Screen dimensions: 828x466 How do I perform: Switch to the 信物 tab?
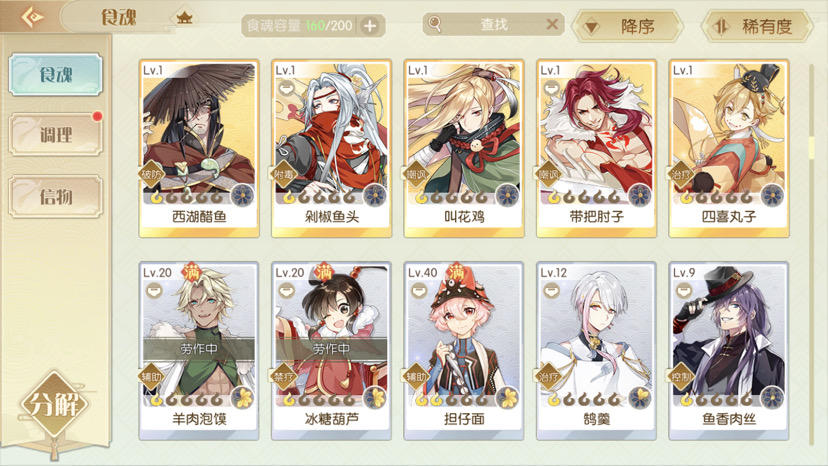click(55, 197)
